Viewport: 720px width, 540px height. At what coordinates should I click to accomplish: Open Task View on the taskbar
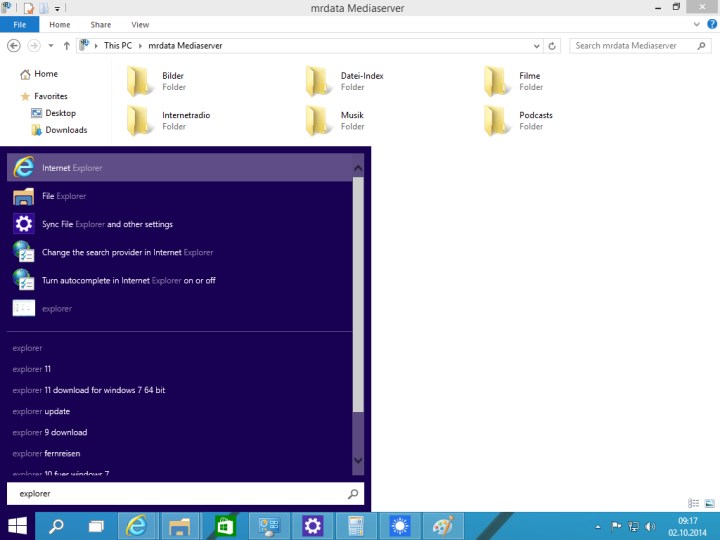[96, 526]
